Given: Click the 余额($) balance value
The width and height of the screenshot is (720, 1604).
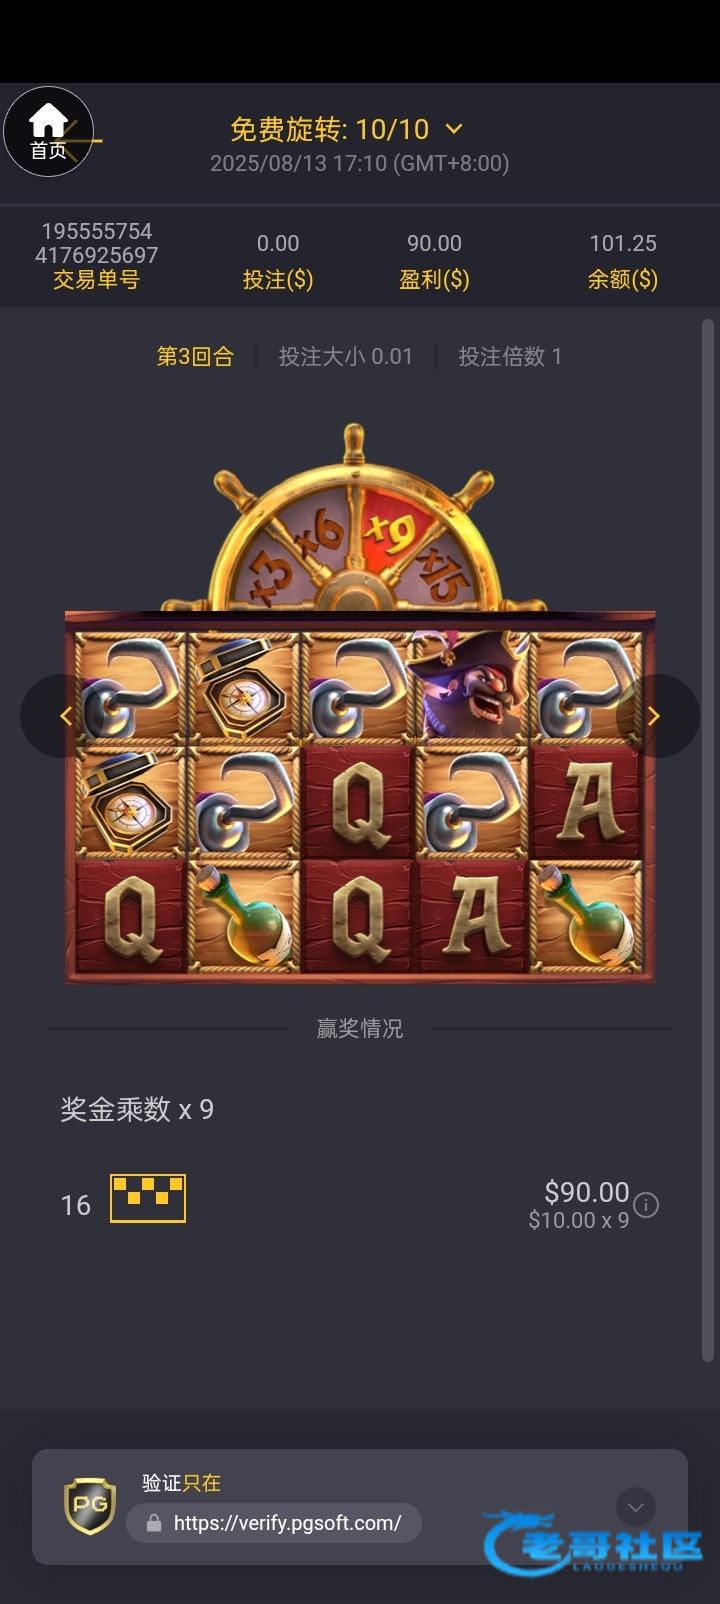Looking at the screenshot, I should [623, 243].
